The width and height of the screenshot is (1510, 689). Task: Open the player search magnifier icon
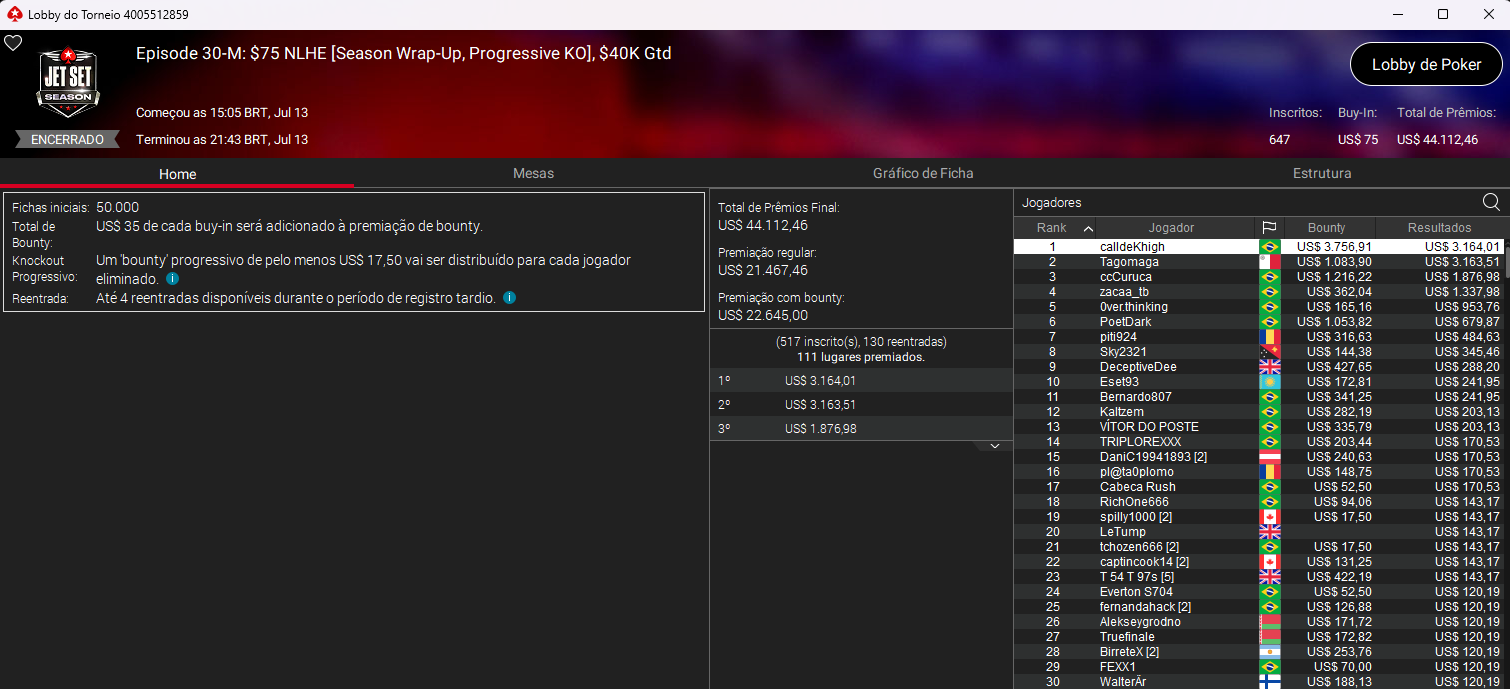[x=1491, y=203]
